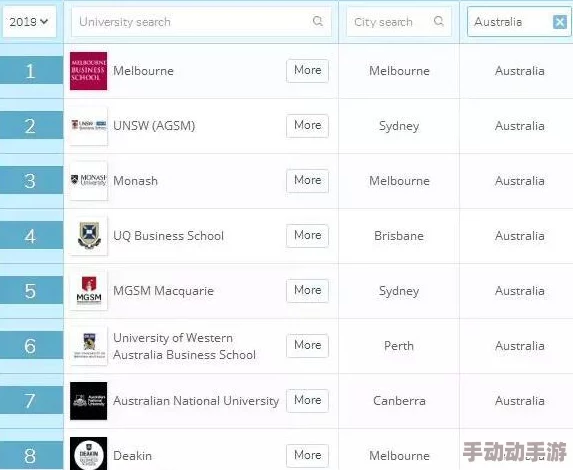The height and width of the screenshot is (470, 573).
Task: Select the UQ Business School name
Action: 168,236
